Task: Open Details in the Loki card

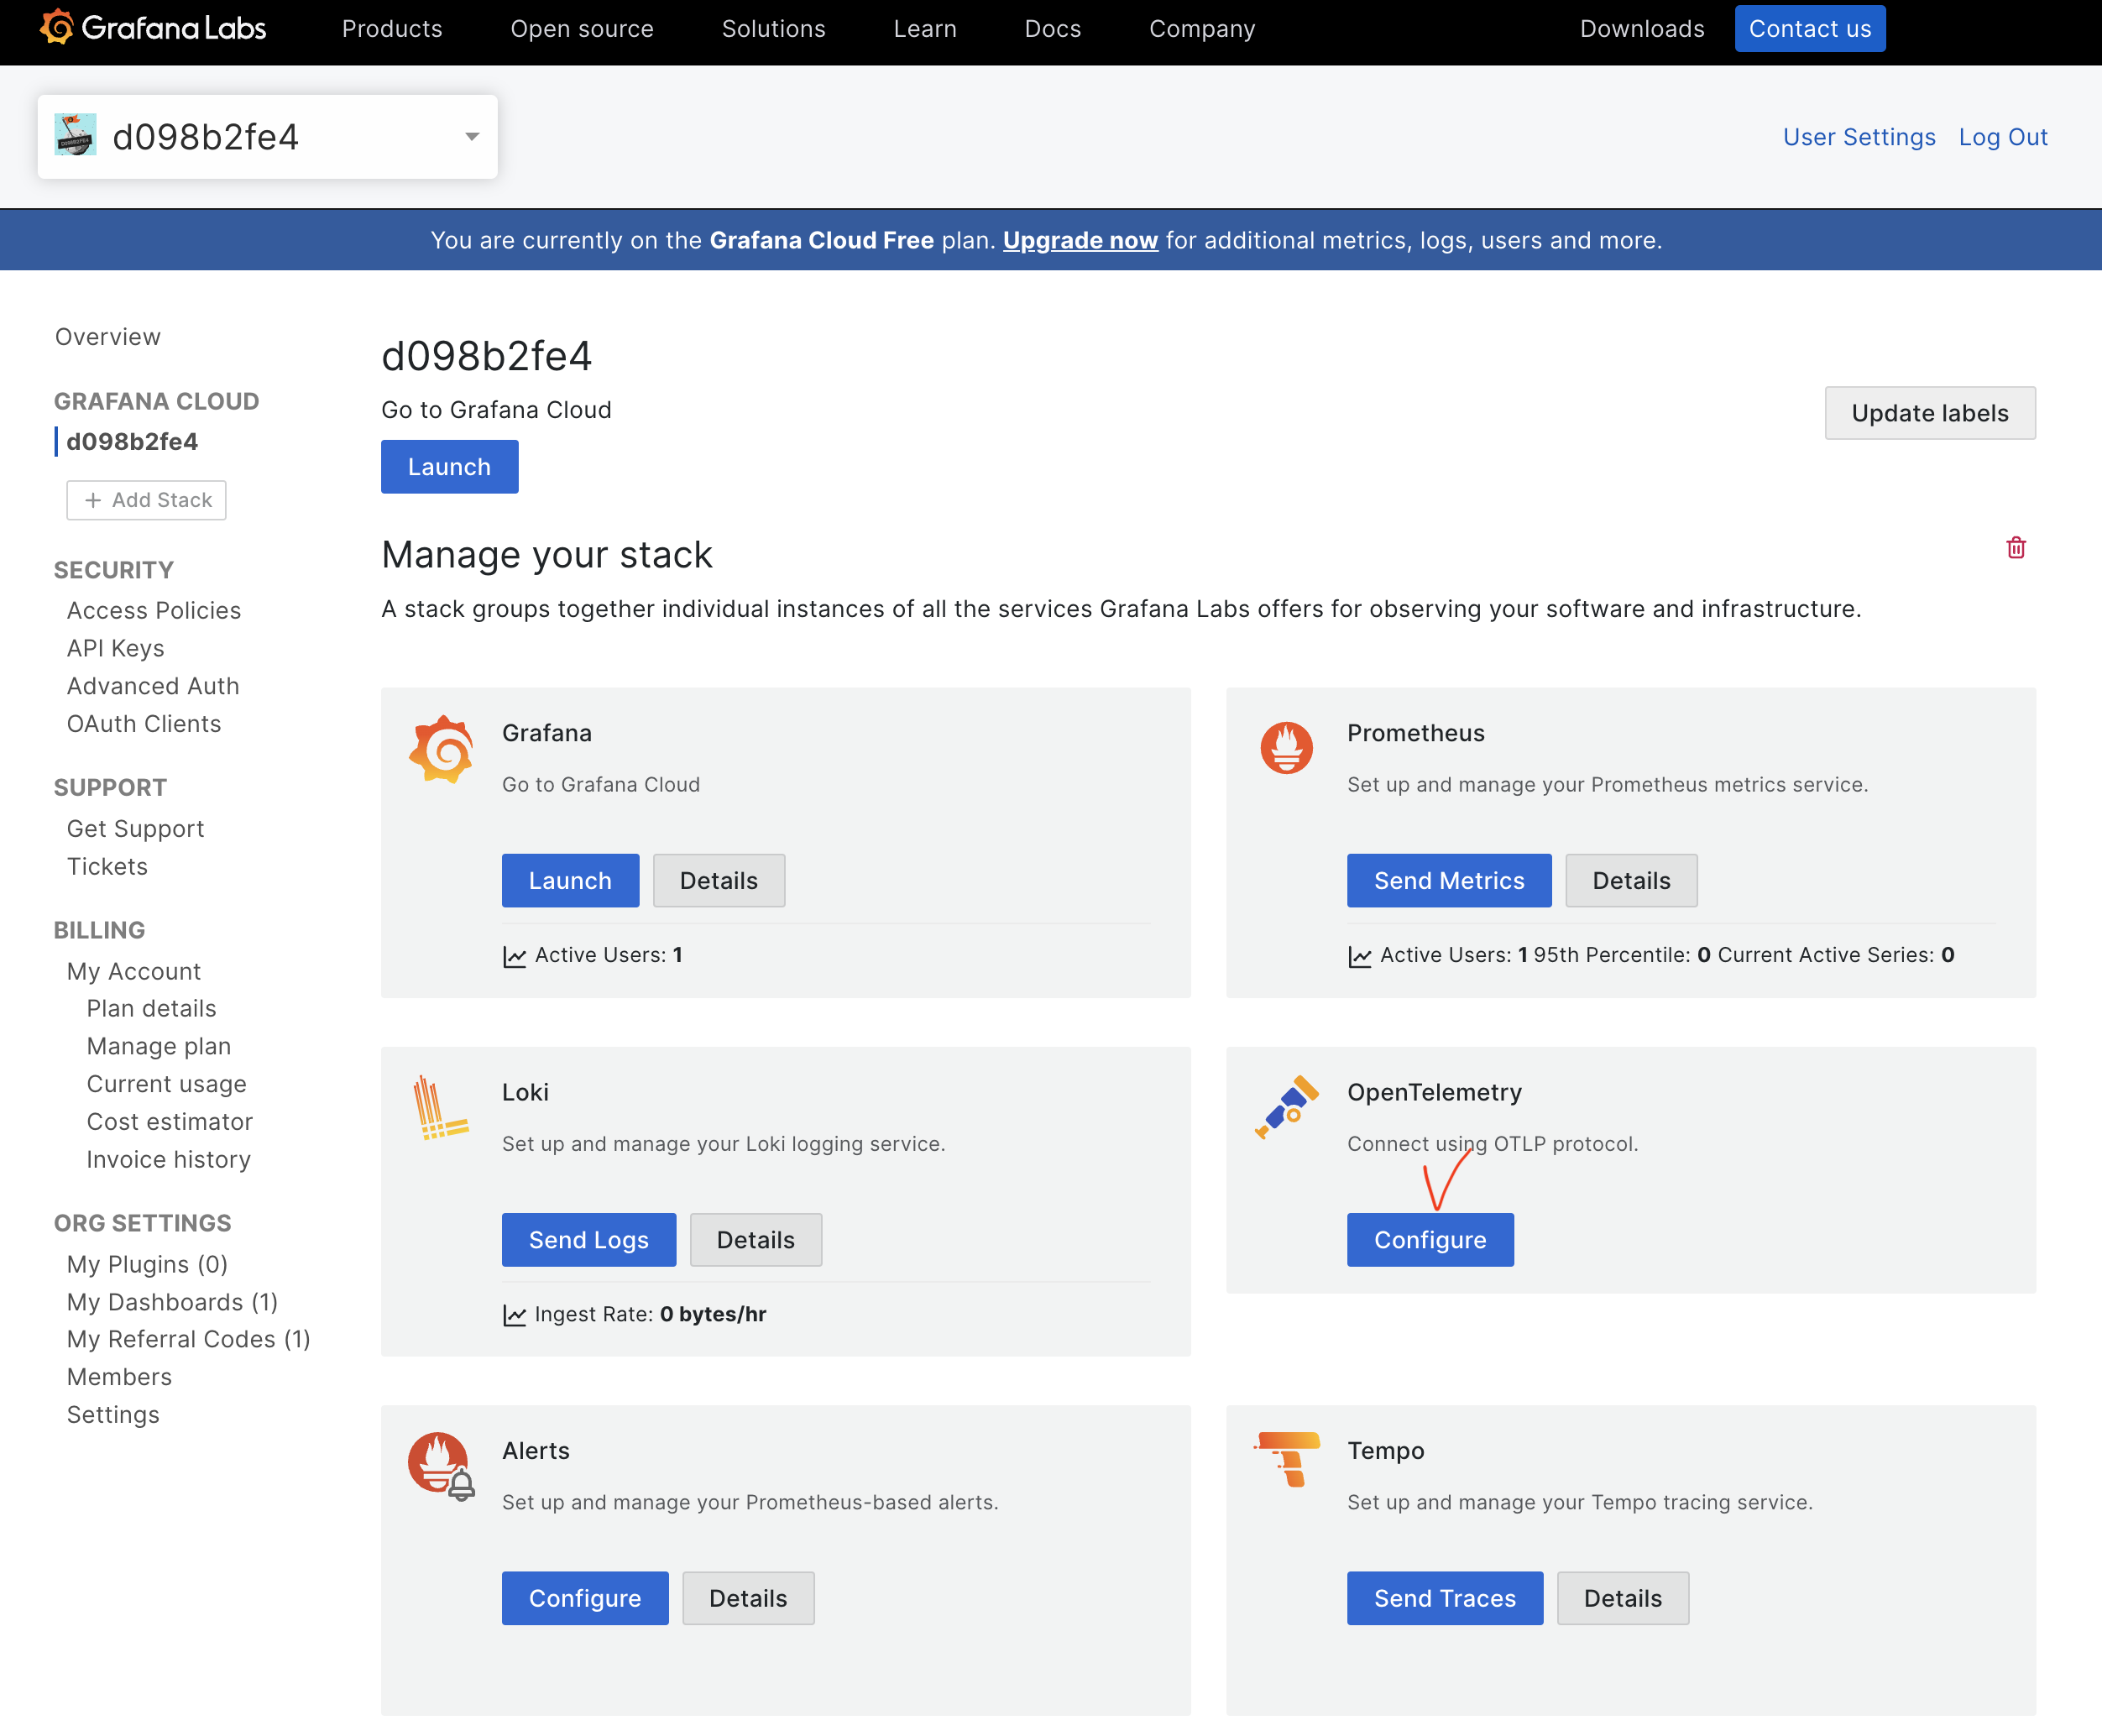Action: [756, 1240]
